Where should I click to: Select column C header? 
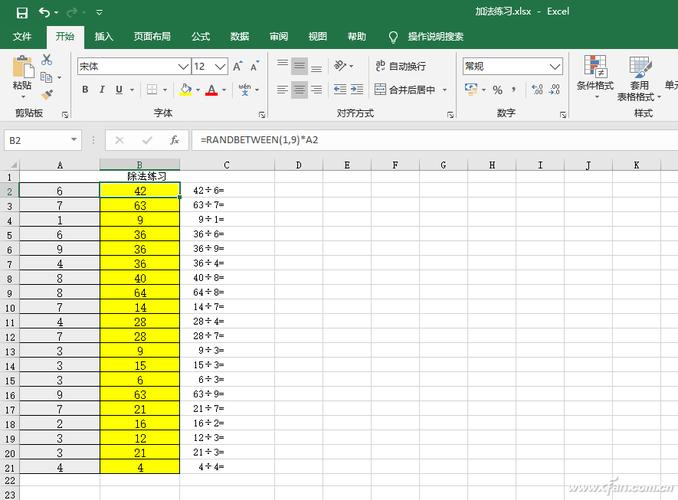(227, 165)
